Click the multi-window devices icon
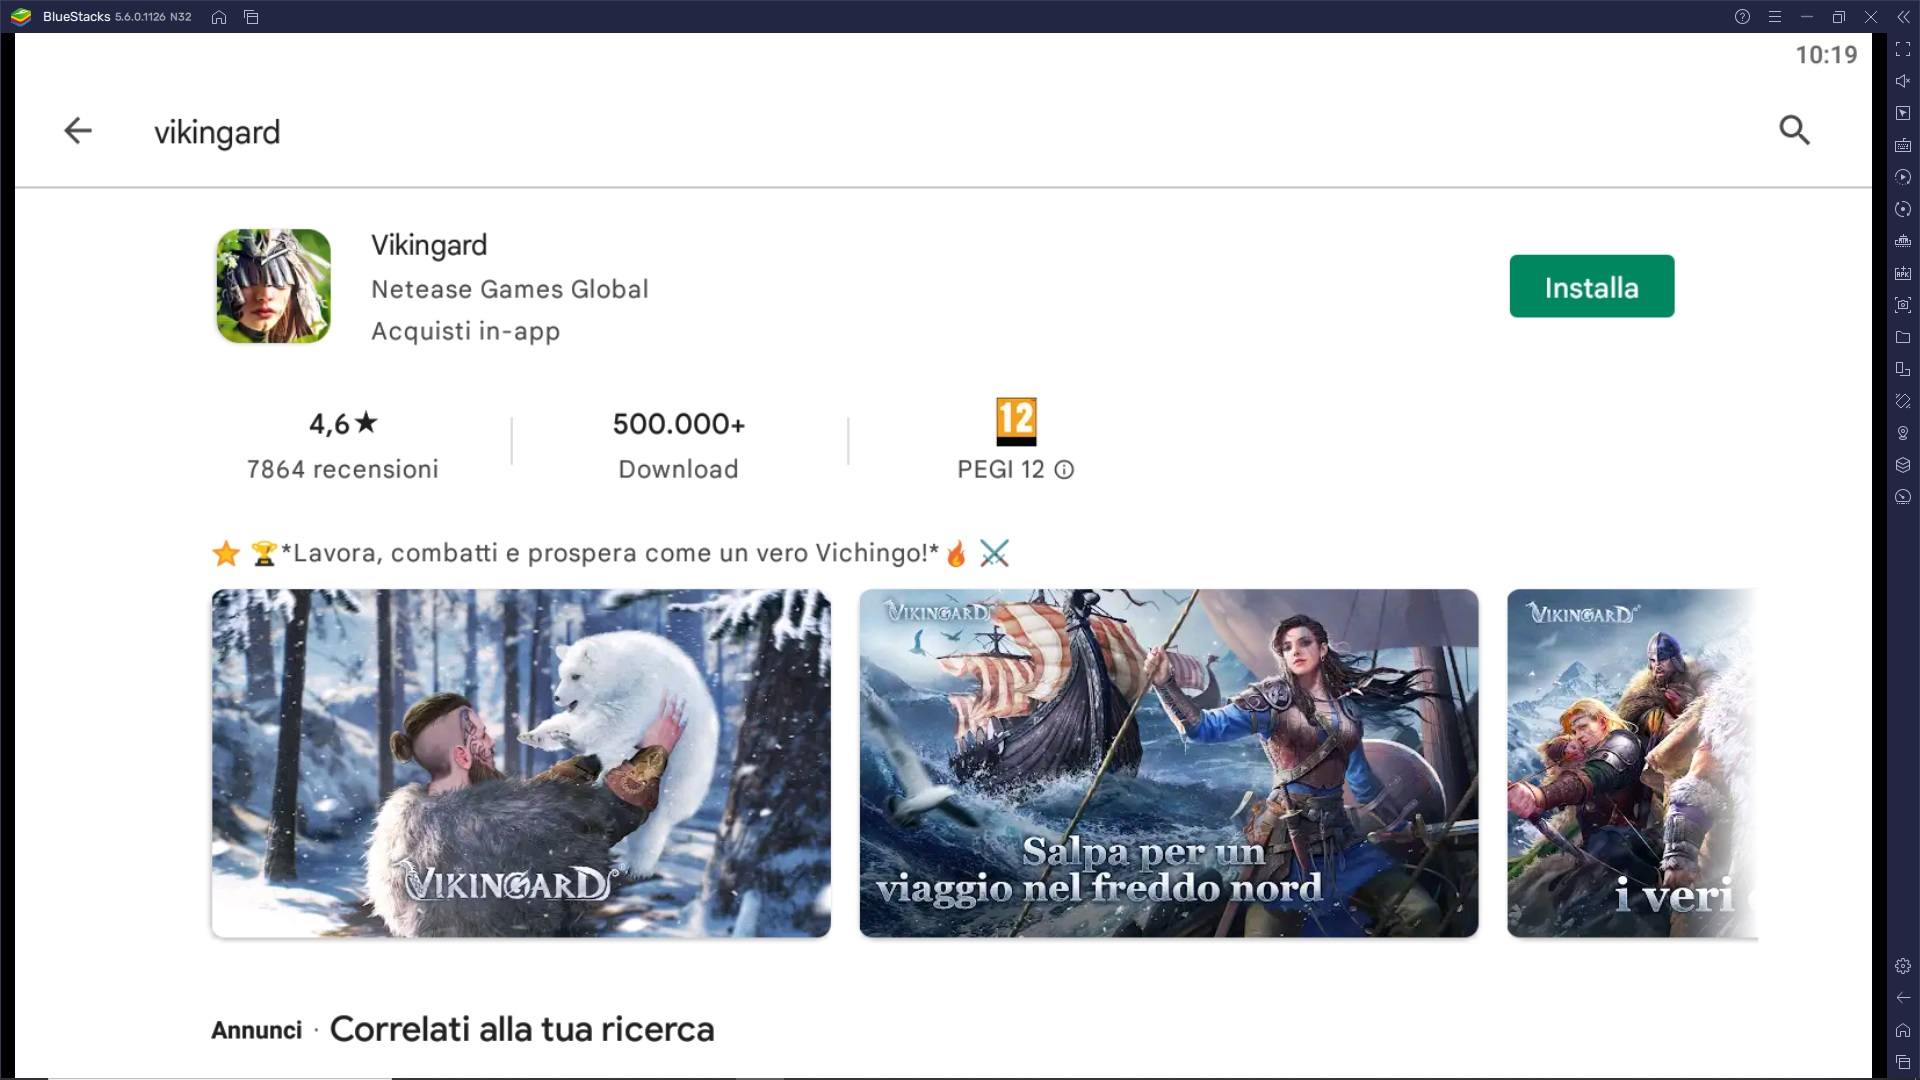 click(x=1903, y=369)
